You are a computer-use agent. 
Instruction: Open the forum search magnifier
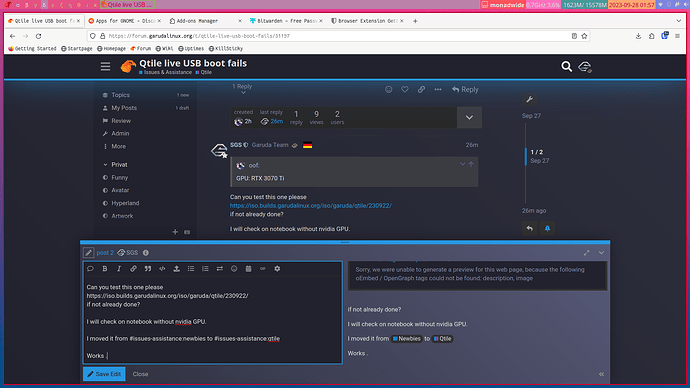coord(566,66)
